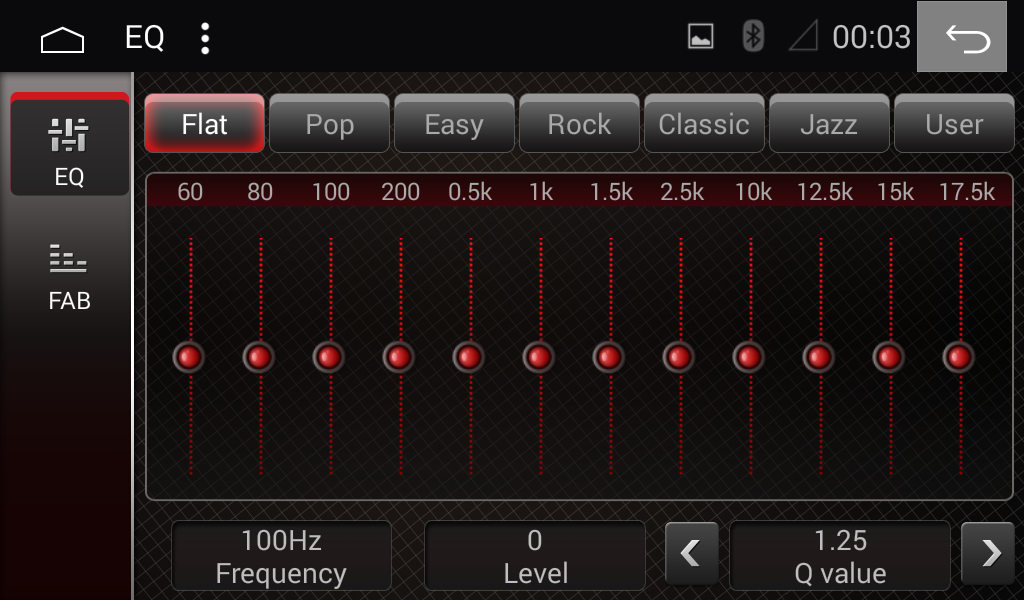Tap the Home icon in top bar
The image size is (1024, 600).
[x=62, y=39]
